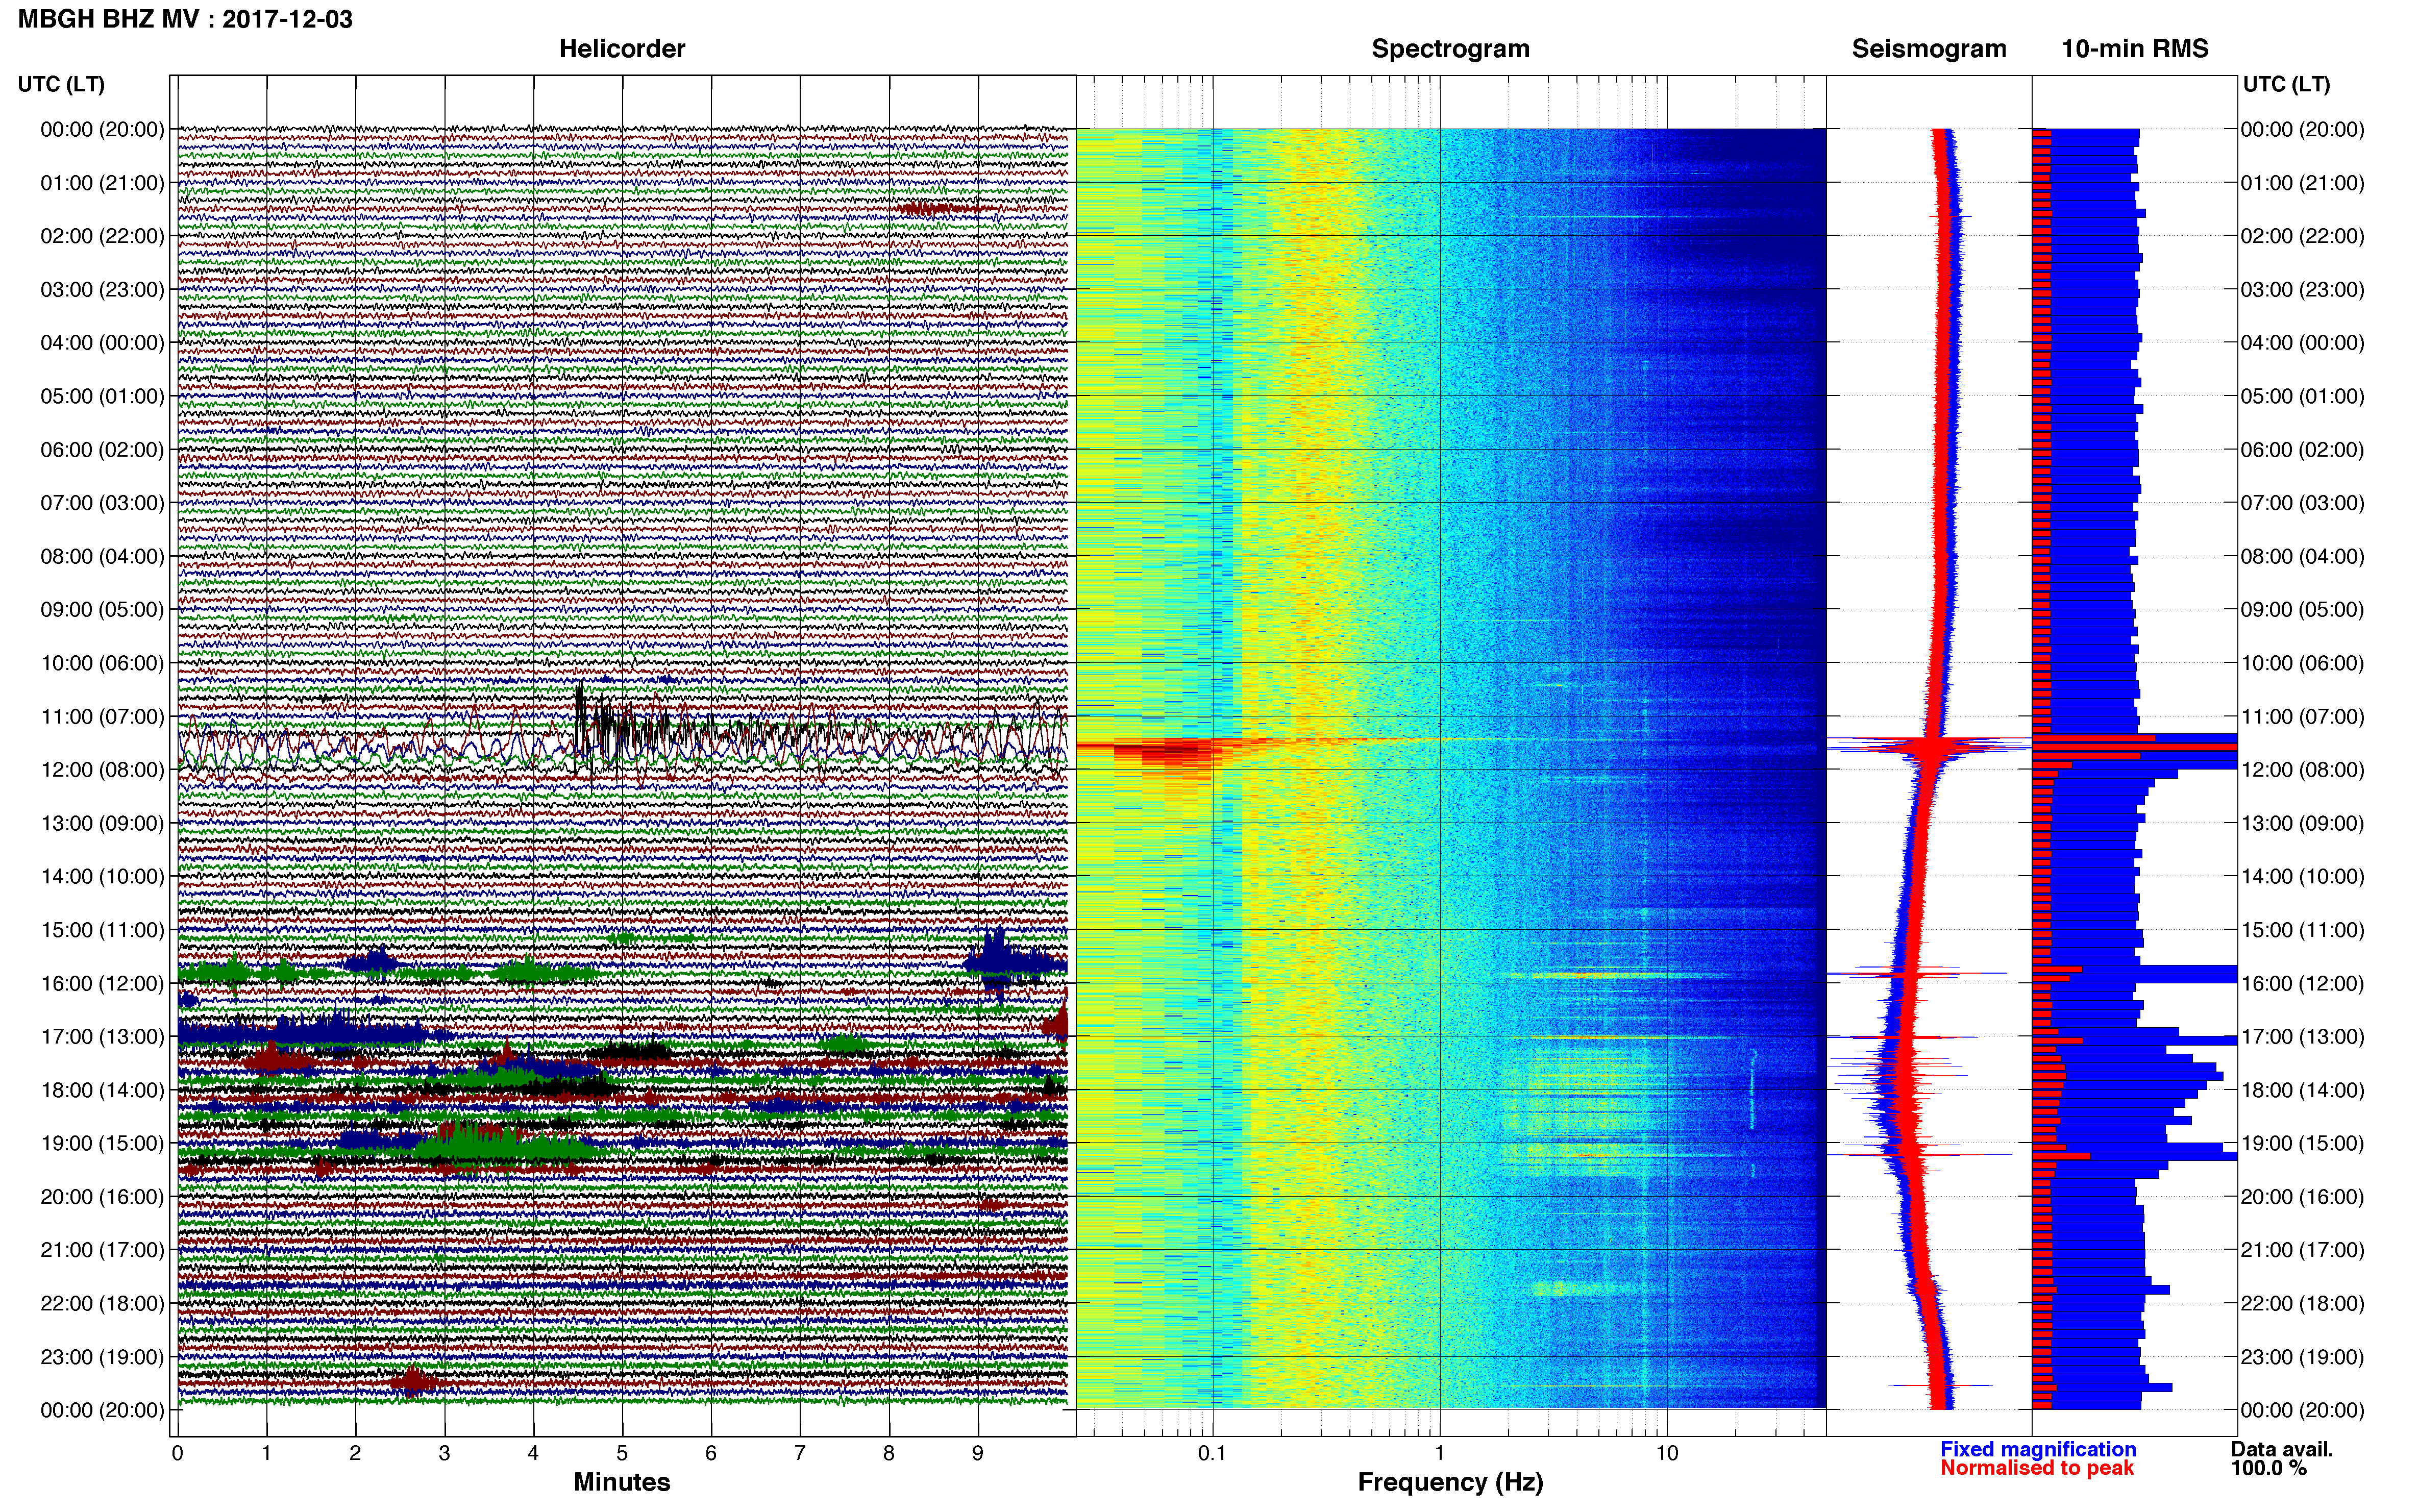Viewport: 2419px width, 1512px height.
Task: Click the '0.1' frequency tick label
Action: [1212, 1453]
